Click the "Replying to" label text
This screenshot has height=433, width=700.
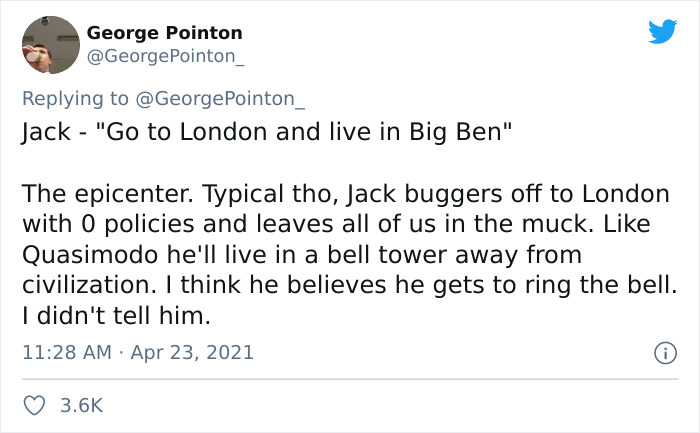[x=75, y=98]
